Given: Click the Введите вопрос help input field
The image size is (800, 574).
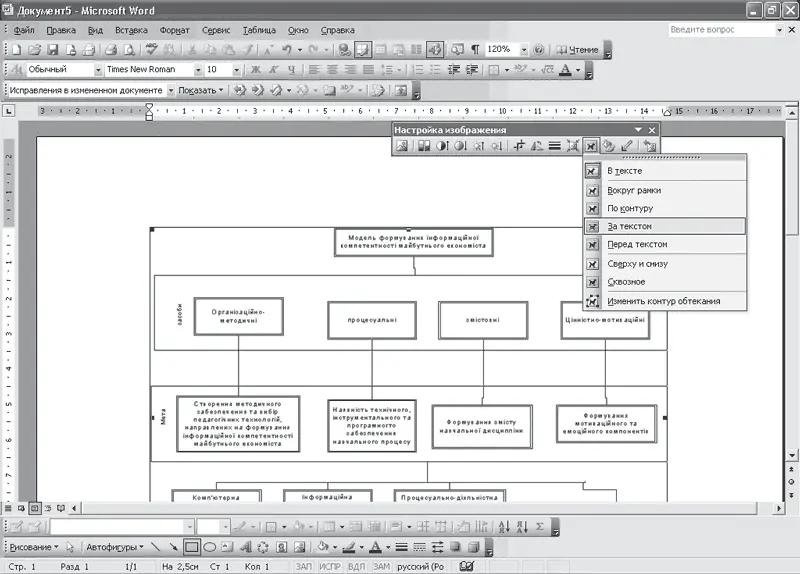Looking at the screenshot, I should tap(721, 30).
